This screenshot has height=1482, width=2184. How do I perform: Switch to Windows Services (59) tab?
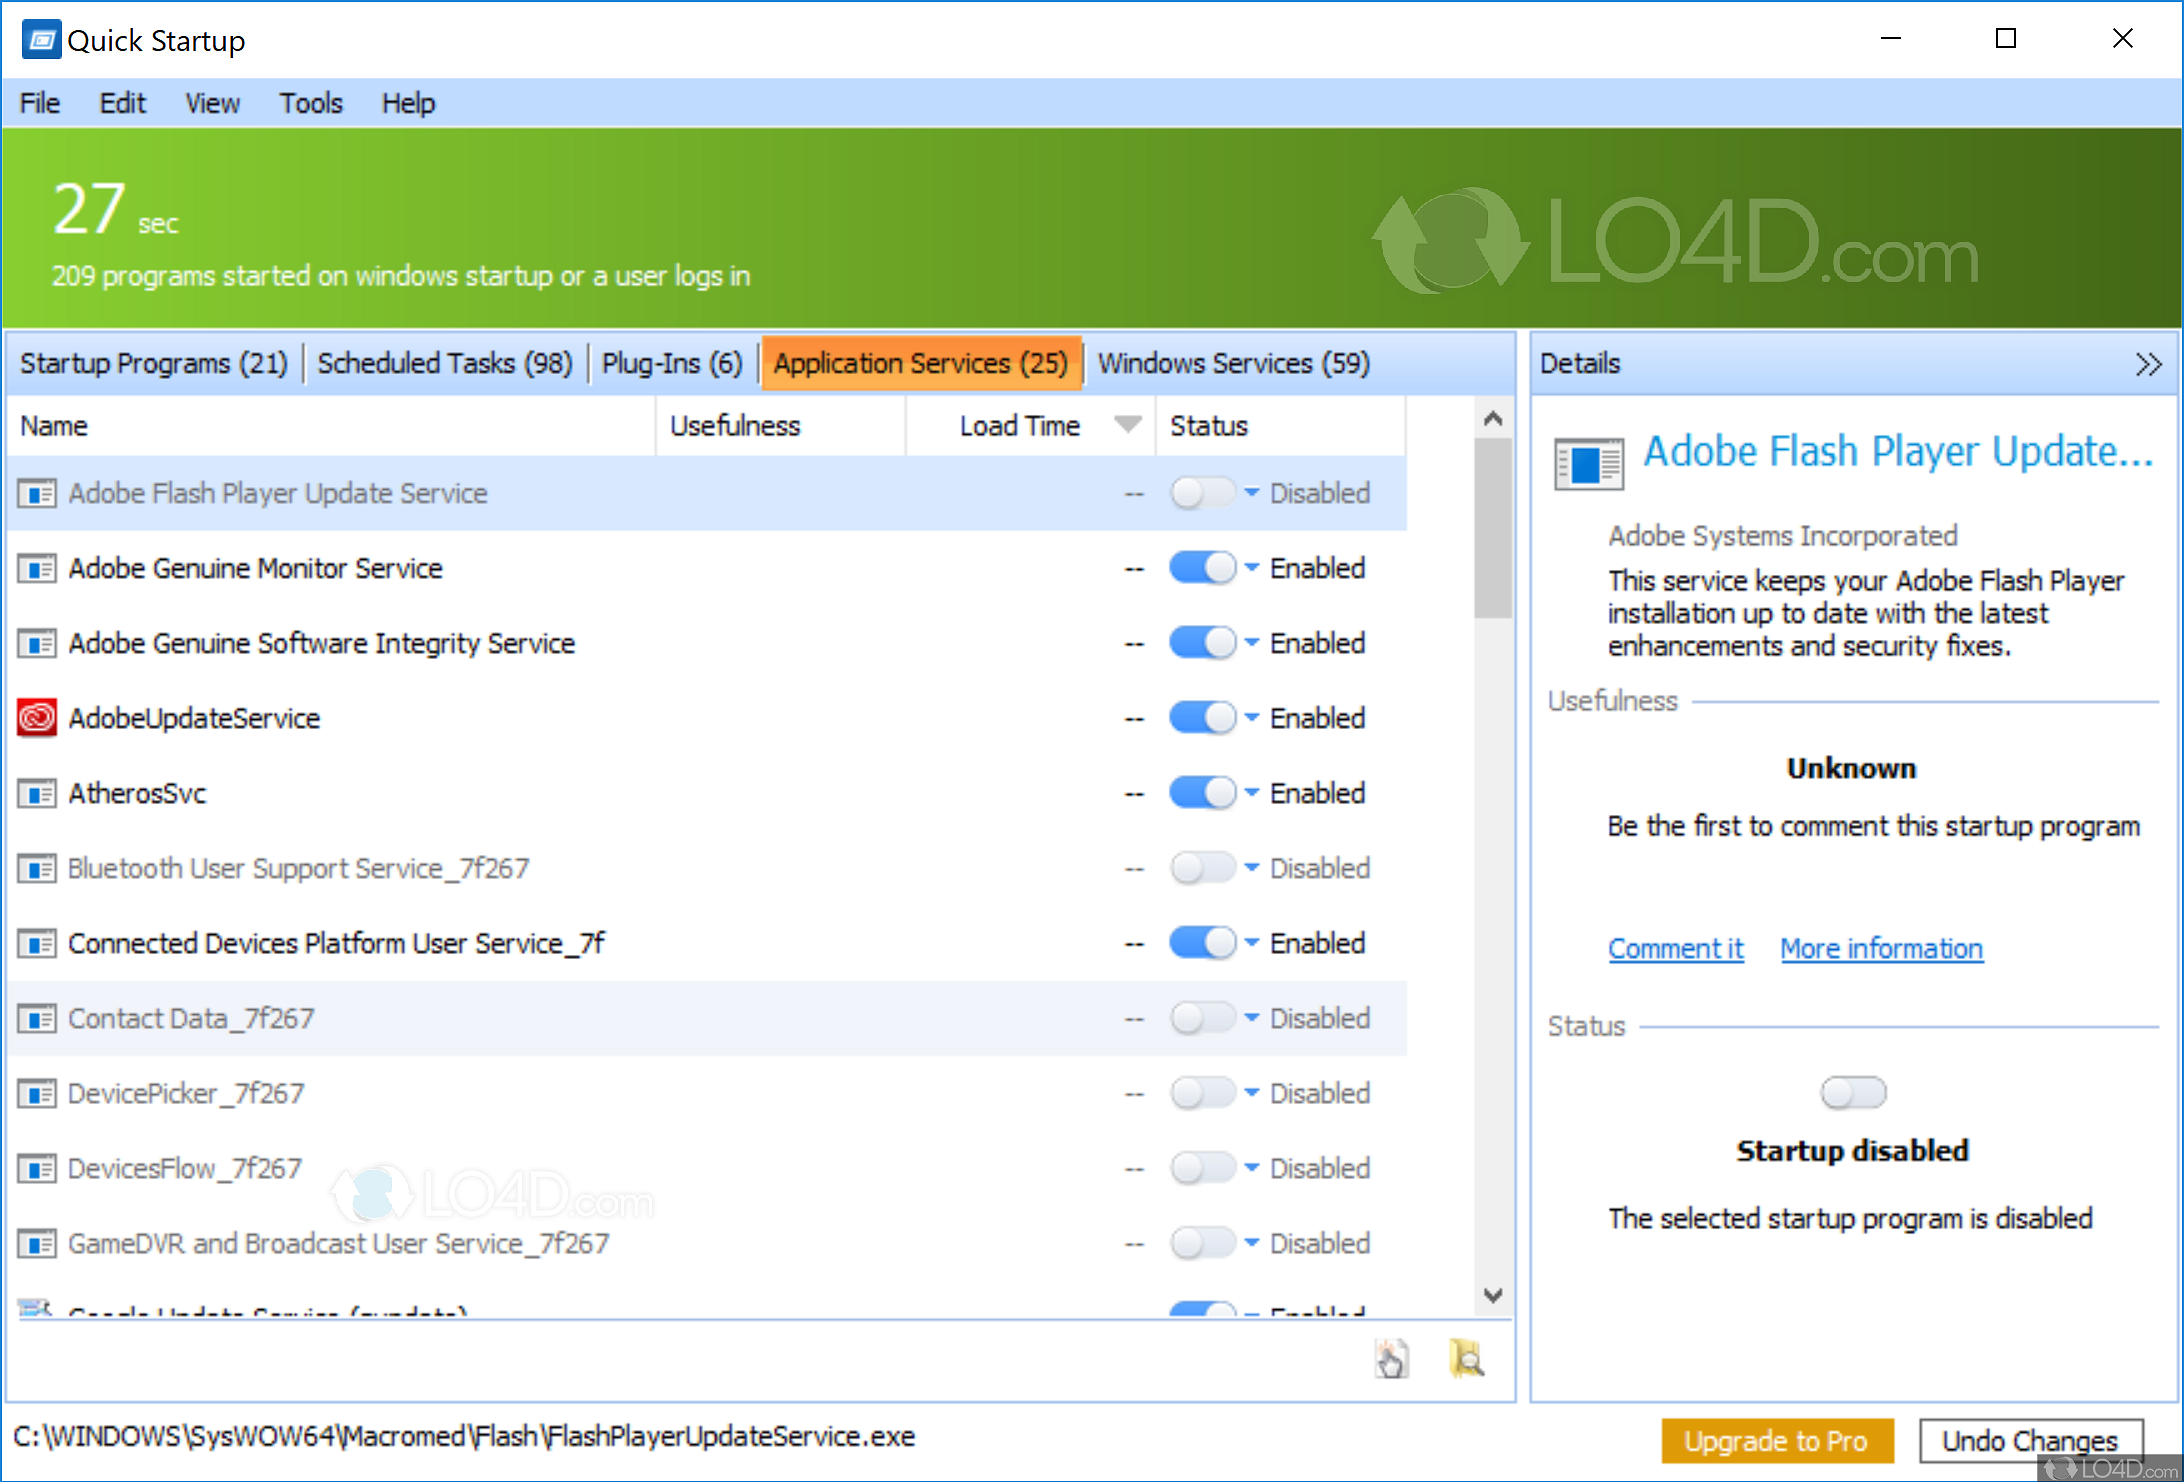coord(1234,363)
